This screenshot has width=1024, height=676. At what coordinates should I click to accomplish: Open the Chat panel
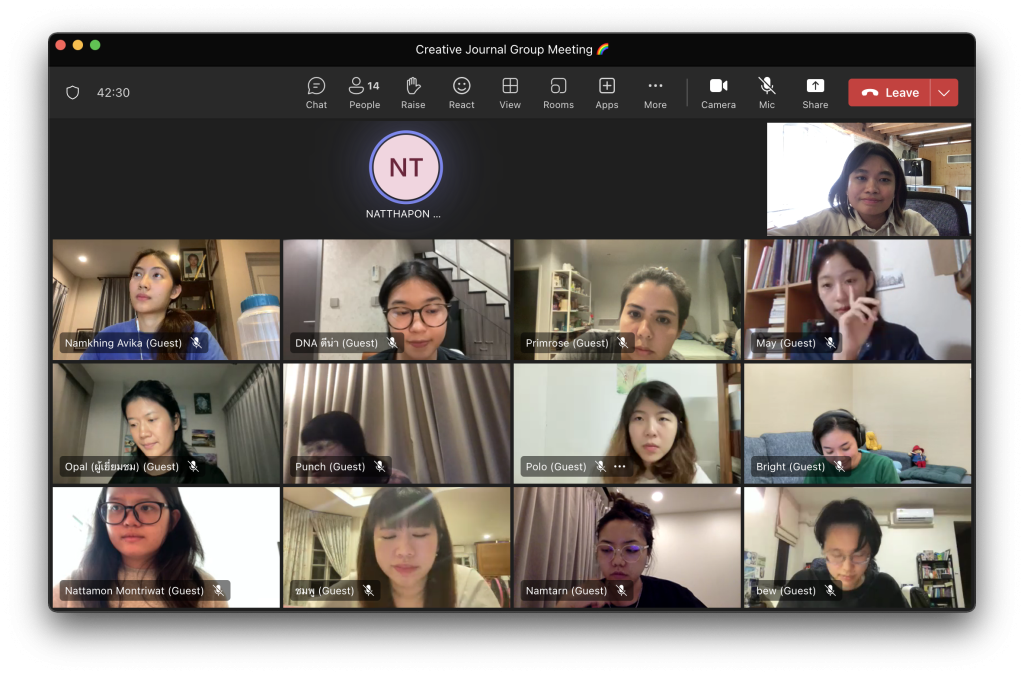pos(316,93)
